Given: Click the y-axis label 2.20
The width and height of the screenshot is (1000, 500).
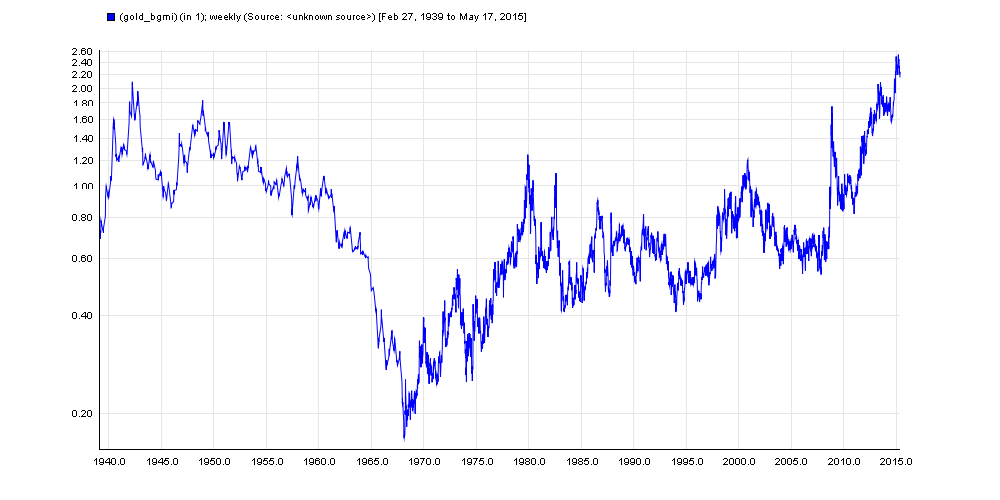Looking at the screenshot, I should [84, 74].
